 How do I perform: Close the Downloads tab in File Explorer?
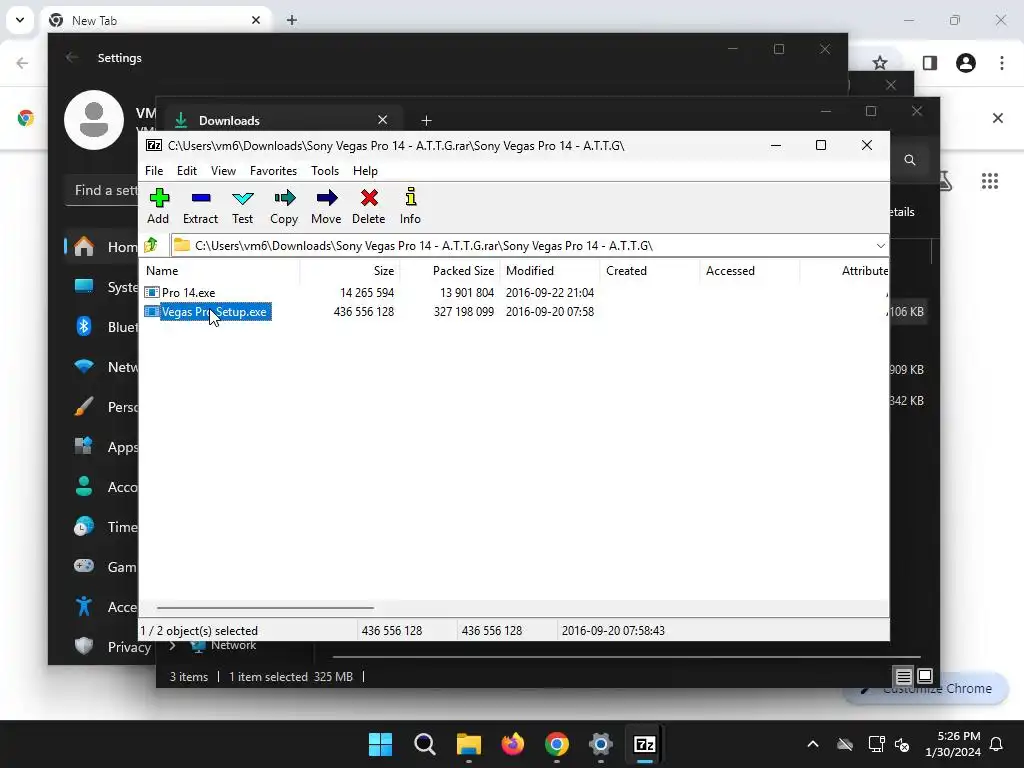tap(383, 120)
